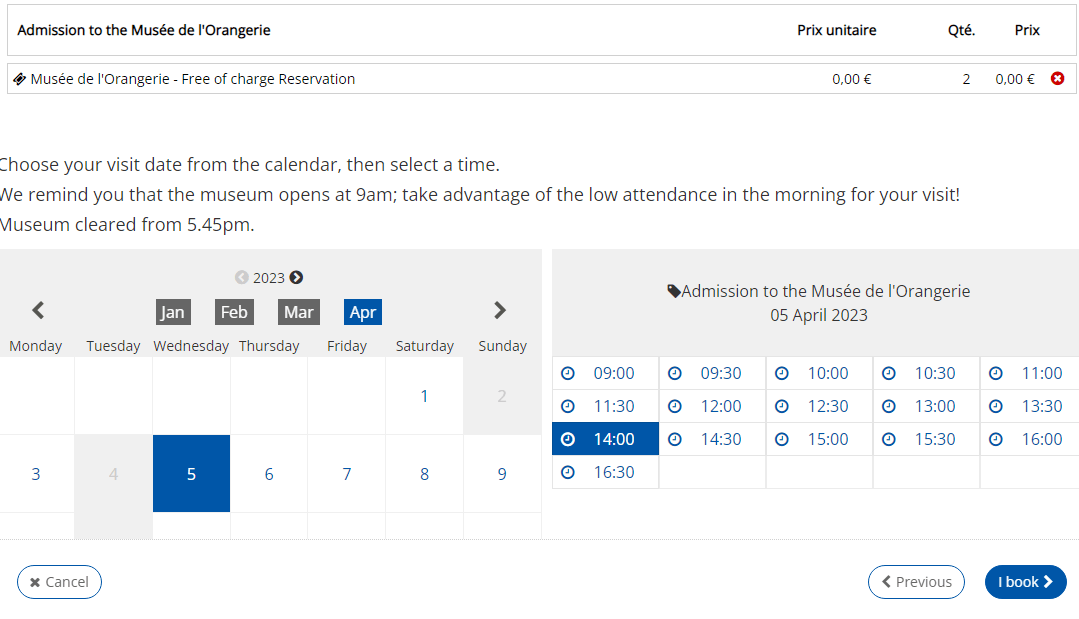Select April 8 on the calendar
The height and width of the screenshot is (619, 1079).
(x=424, y=474)
